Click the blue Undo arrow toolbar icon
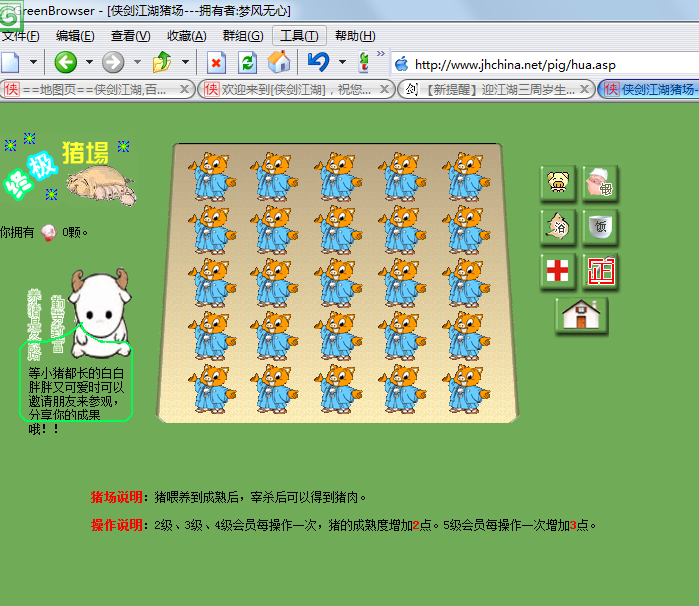This screenshot has width=699, height=606. click(x=318, y=62)
